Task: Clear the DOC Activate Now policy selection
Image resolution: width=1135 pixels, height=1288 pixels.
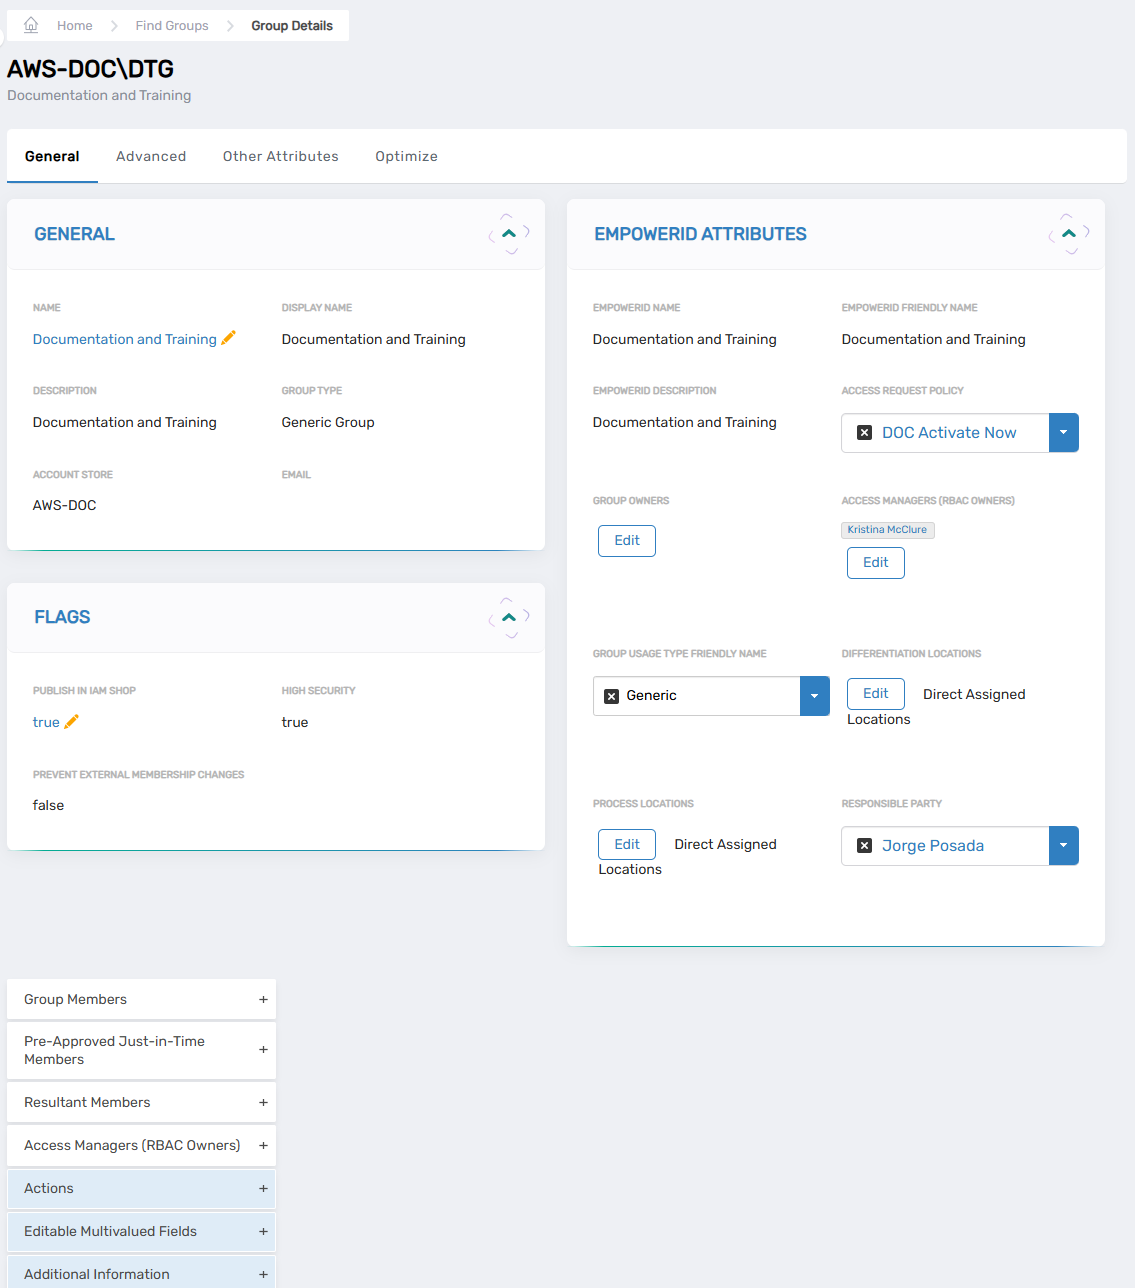Action: pos(865,433)
